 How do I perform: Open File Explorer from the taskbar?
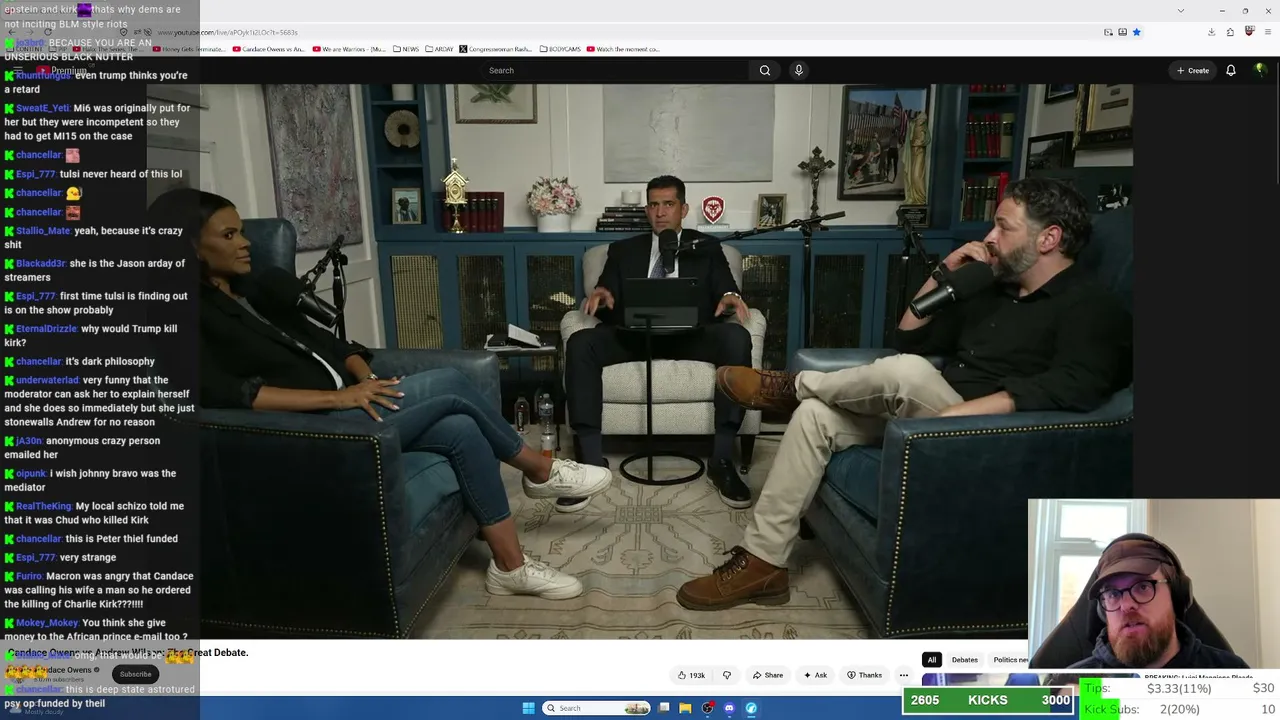685,708
